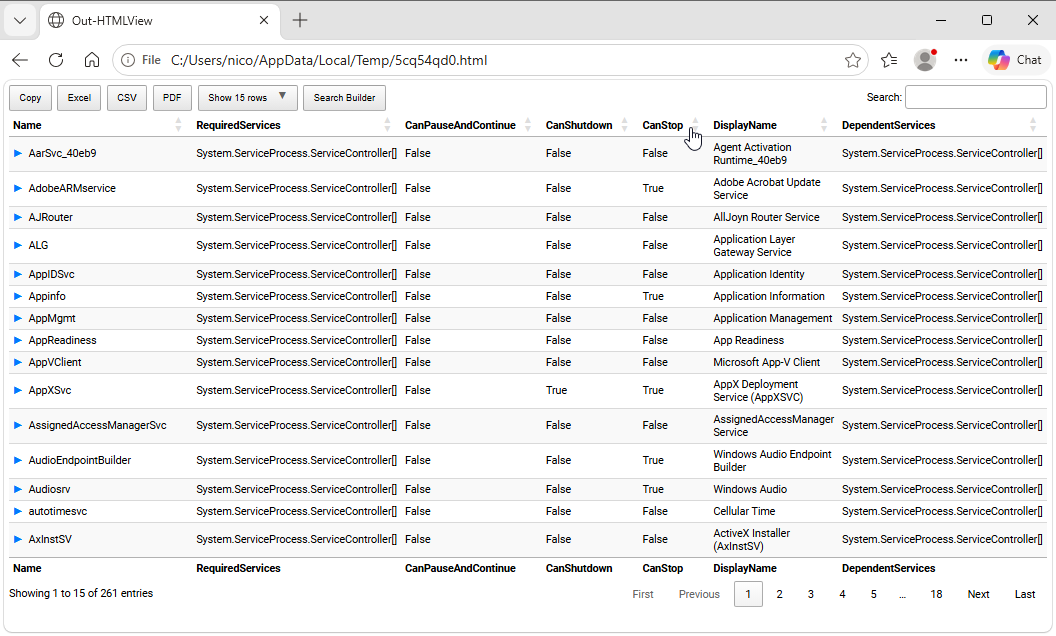Go to pagination page 3
The width and height of the screenshot is (1056, 636).
811,594
